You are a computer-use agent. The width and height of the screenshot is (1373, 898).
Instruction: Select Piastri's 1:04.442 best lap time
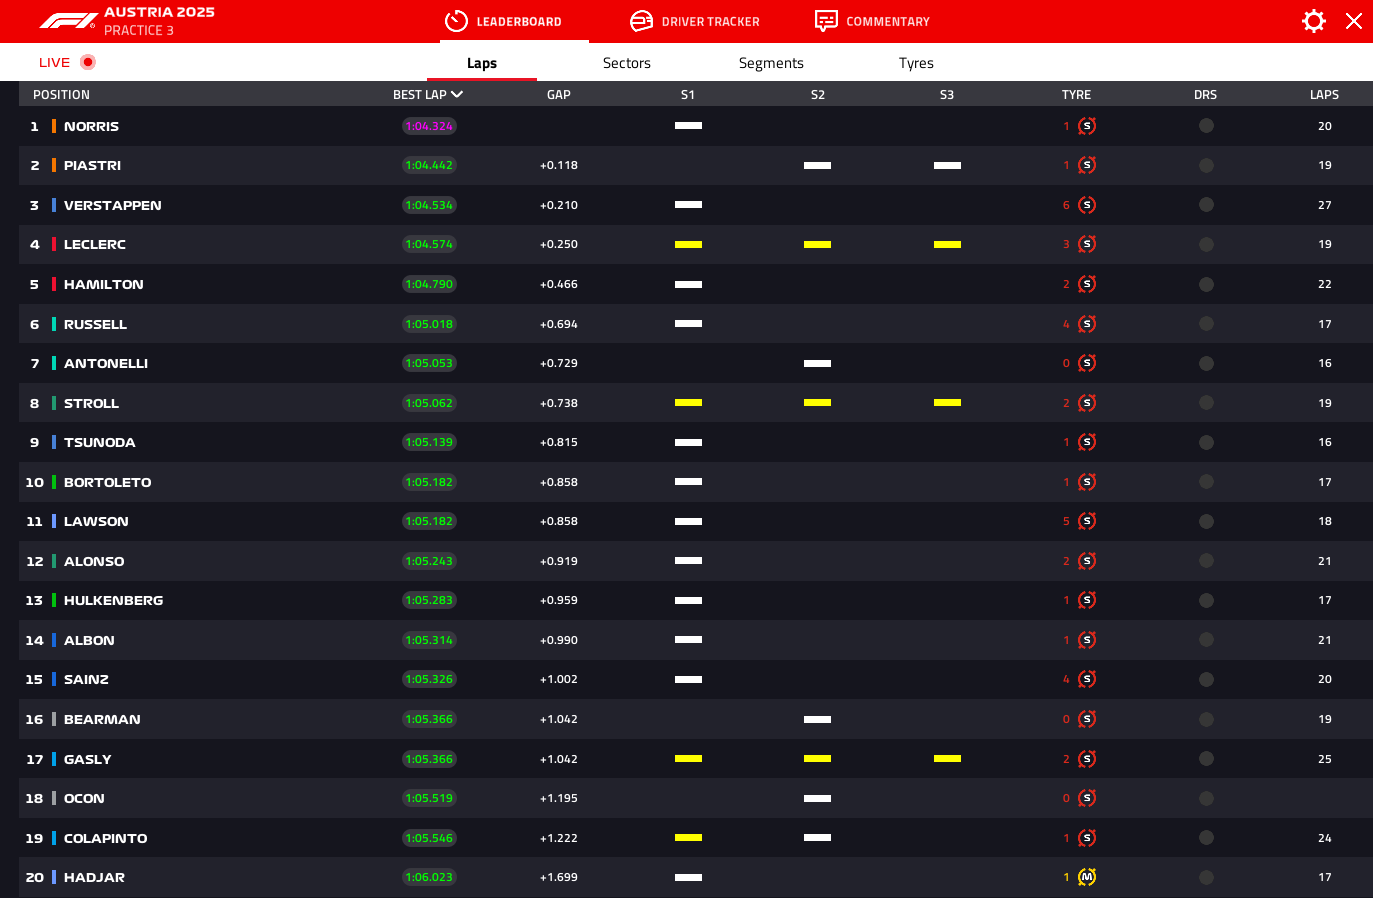pos(429,165)
